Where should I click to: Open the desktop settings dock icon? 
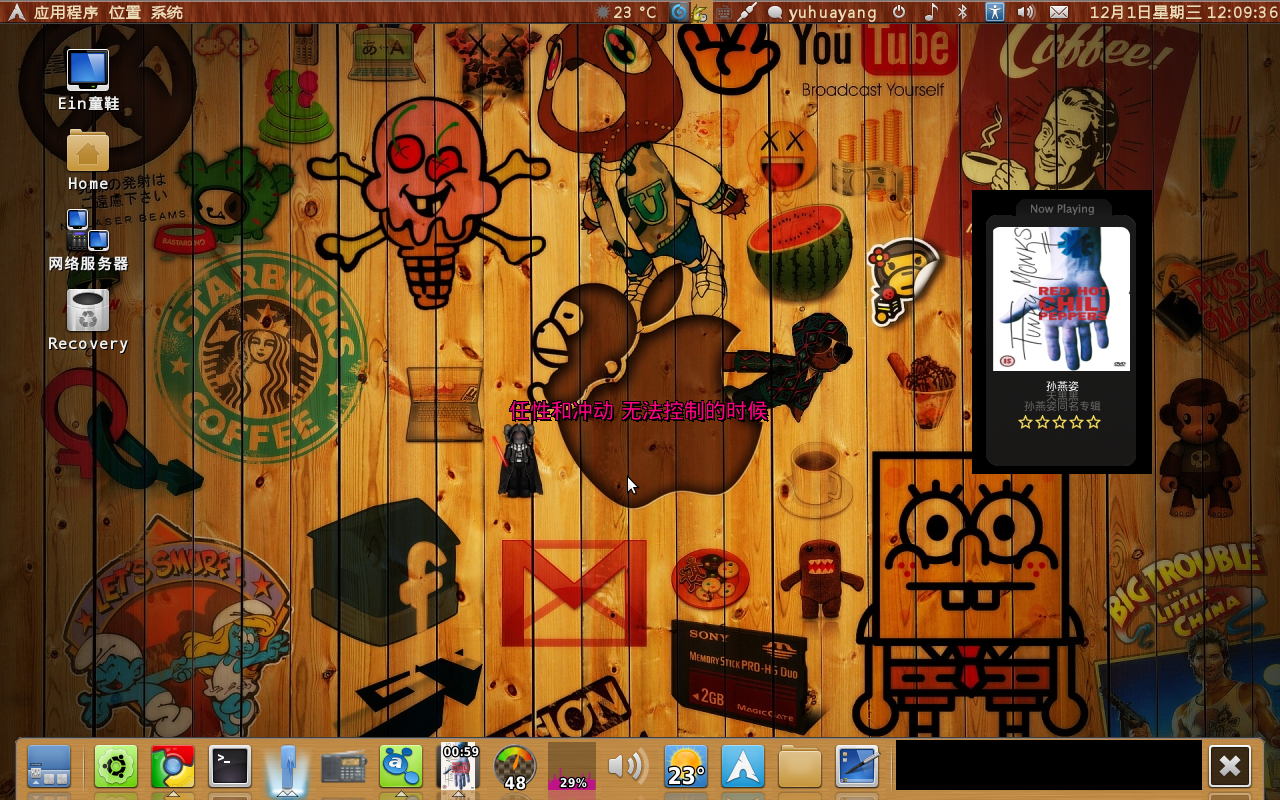pos(857,767)
